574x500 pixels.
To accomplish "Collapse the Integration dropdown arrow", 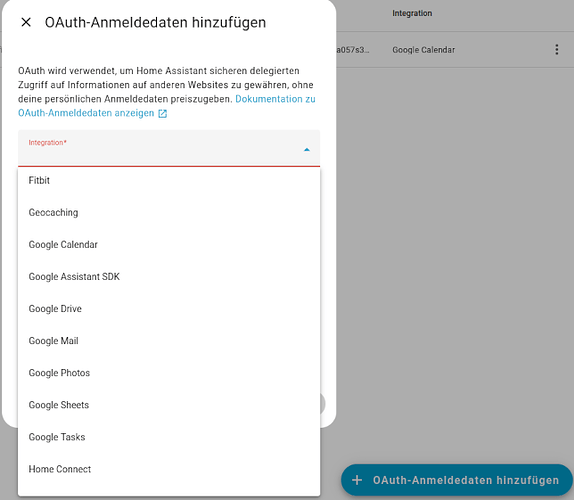I will [x=307, y=149].
